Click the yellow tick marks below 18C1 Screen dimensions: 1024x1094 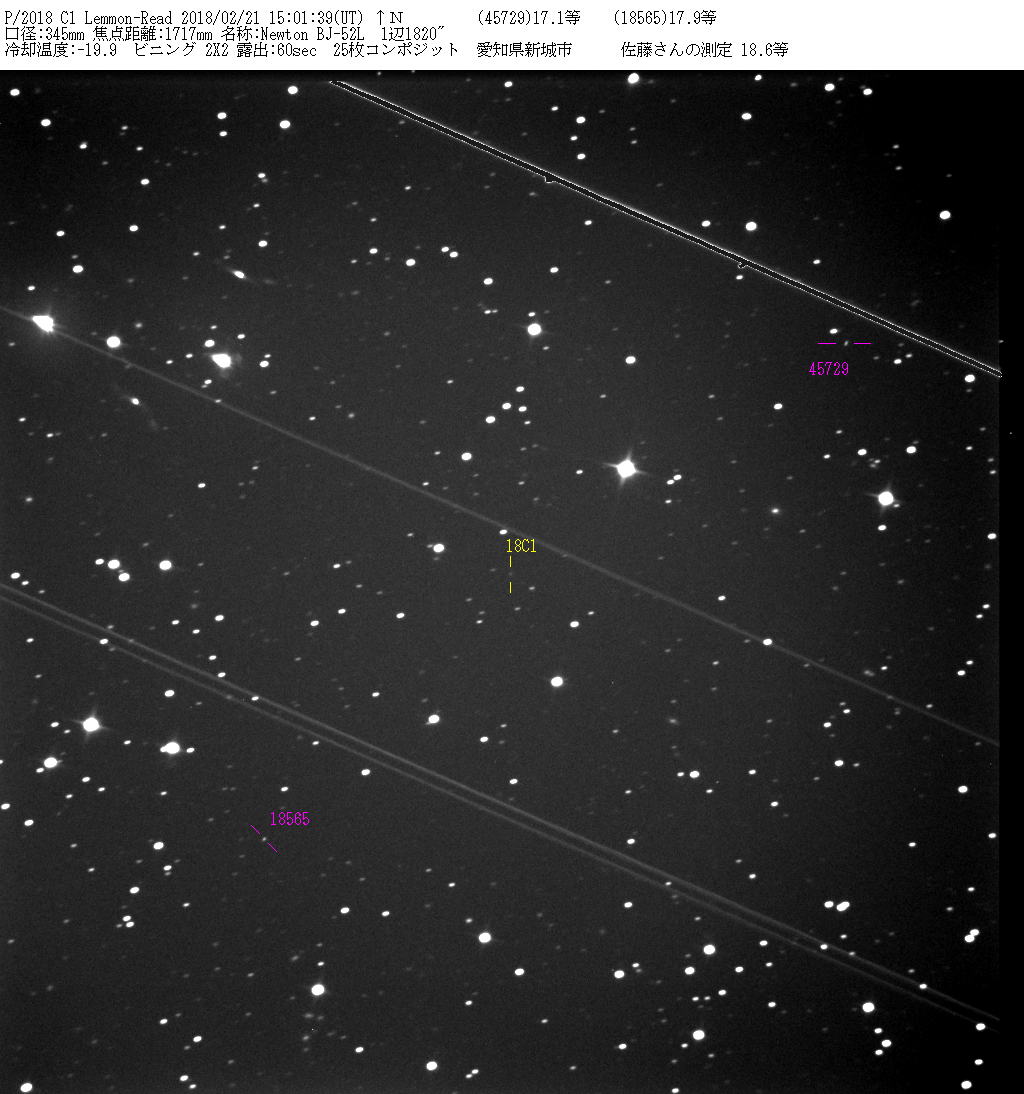tap(510, 575)
